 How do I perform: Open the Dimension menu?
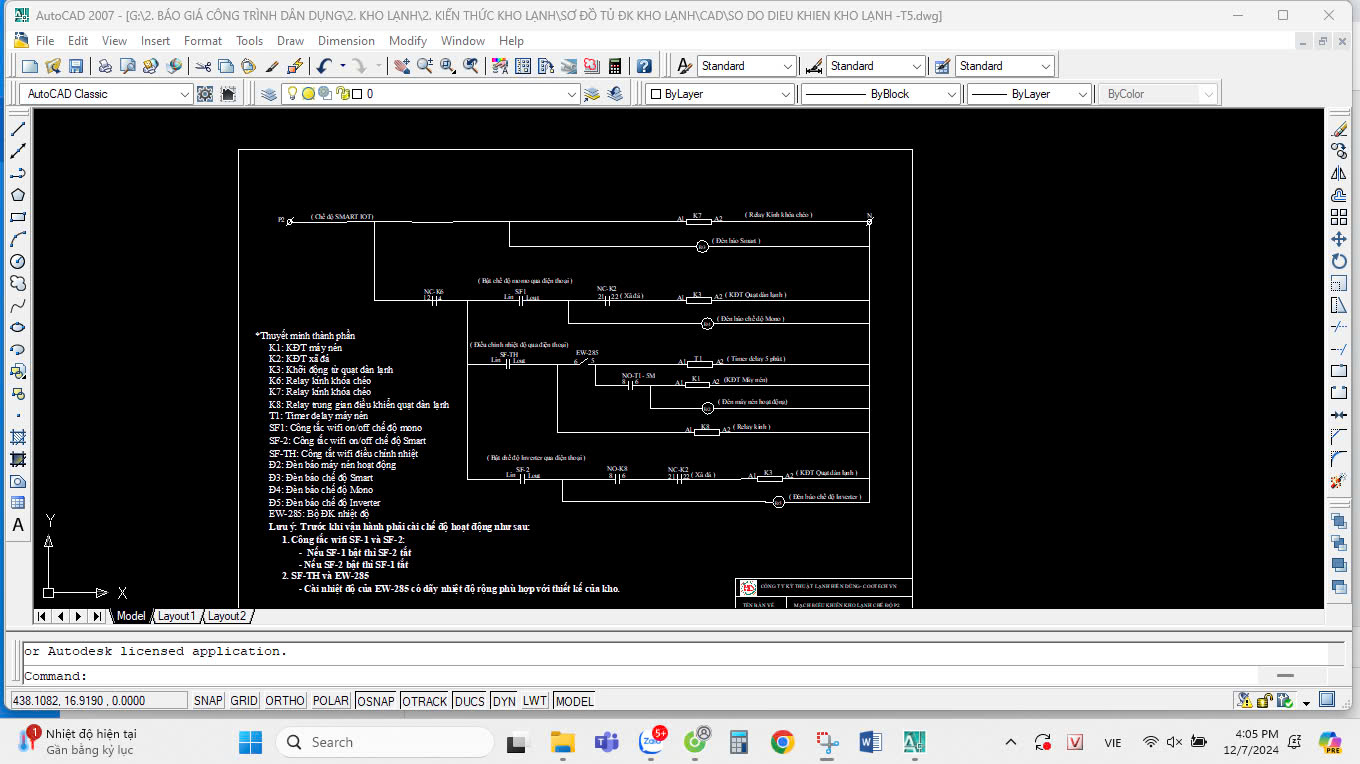346,41
